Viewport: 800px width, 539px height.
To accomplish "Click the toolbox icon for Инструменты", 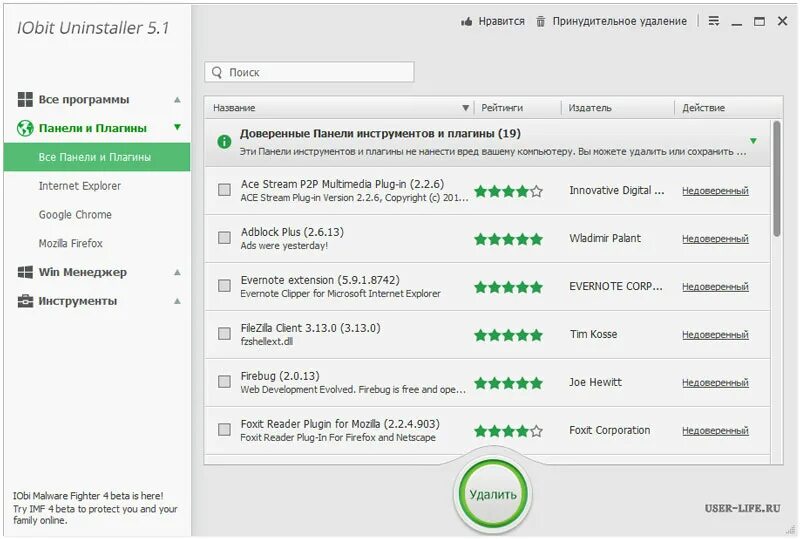I will [25, 301].
